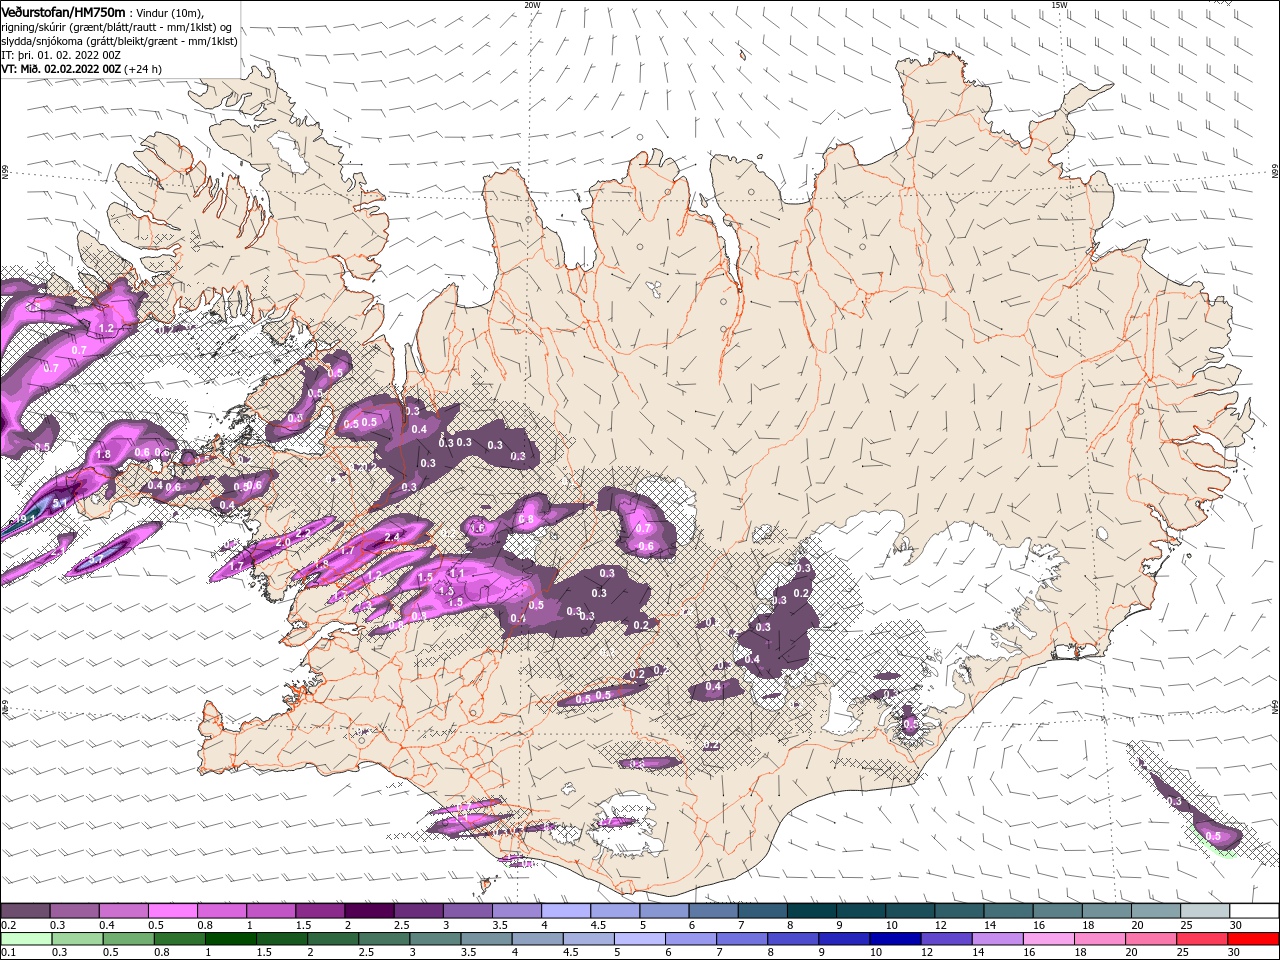
Task: Select the 14 violet swatch in the rain legend row
Action: click(996, 939)
